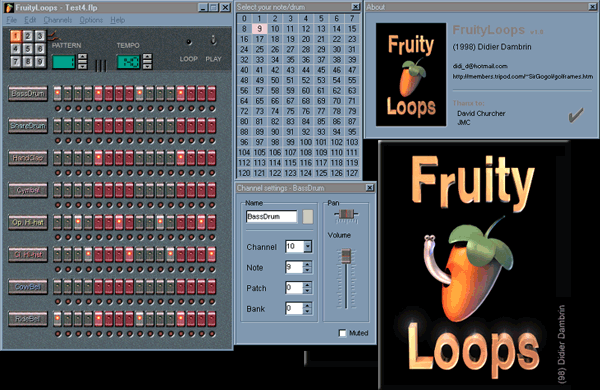Click the CowBell channel button
600x390 pixels.
pyautogui.click(x=28, y=287)
